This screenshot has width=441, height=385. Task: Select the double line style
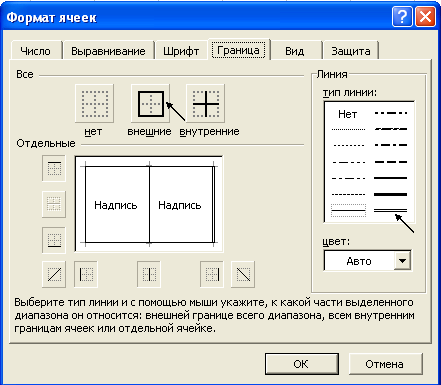click(391, 210)
